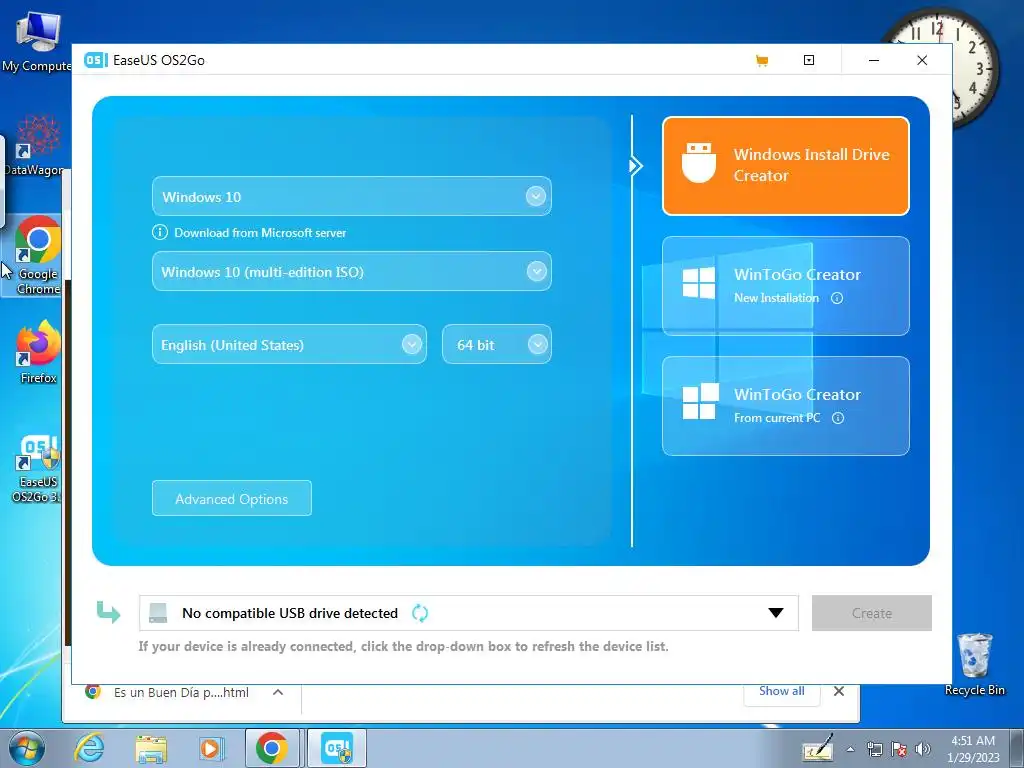Select WinToGo Creator From current PC option

coord(786,406)
